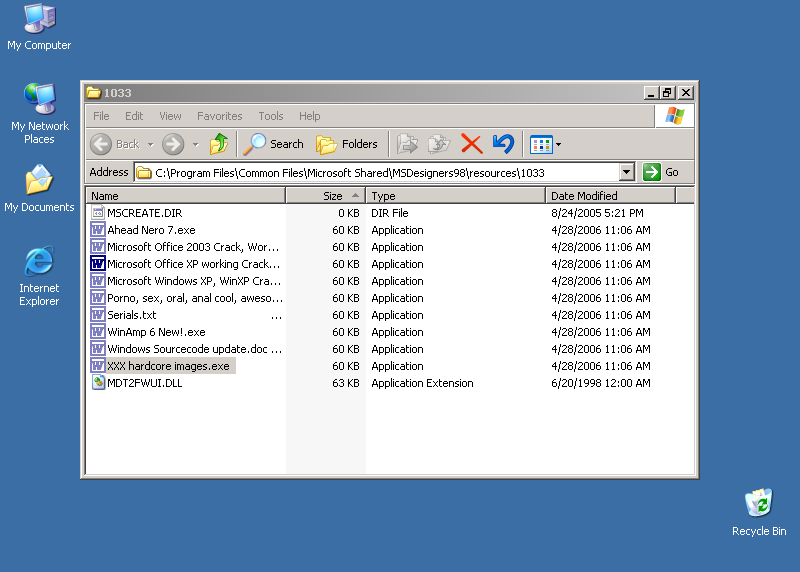Click inside the Address path field
The height and width of the screenshot is (572, 800).
tap(377, 172)
